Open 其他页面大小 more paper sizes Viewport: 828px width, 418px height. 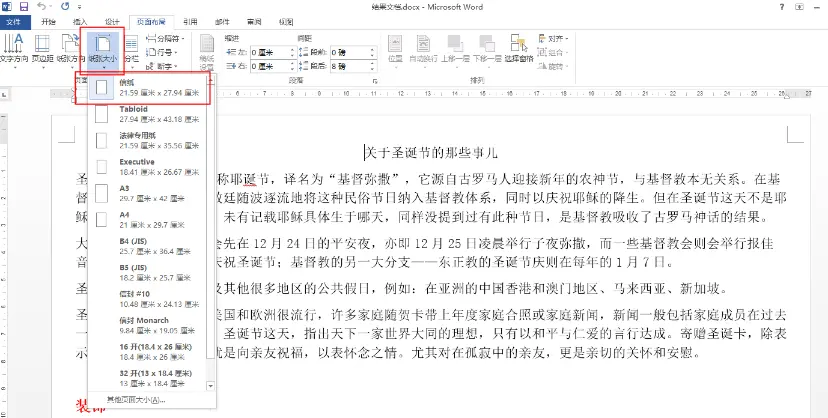tap(136, 400)
